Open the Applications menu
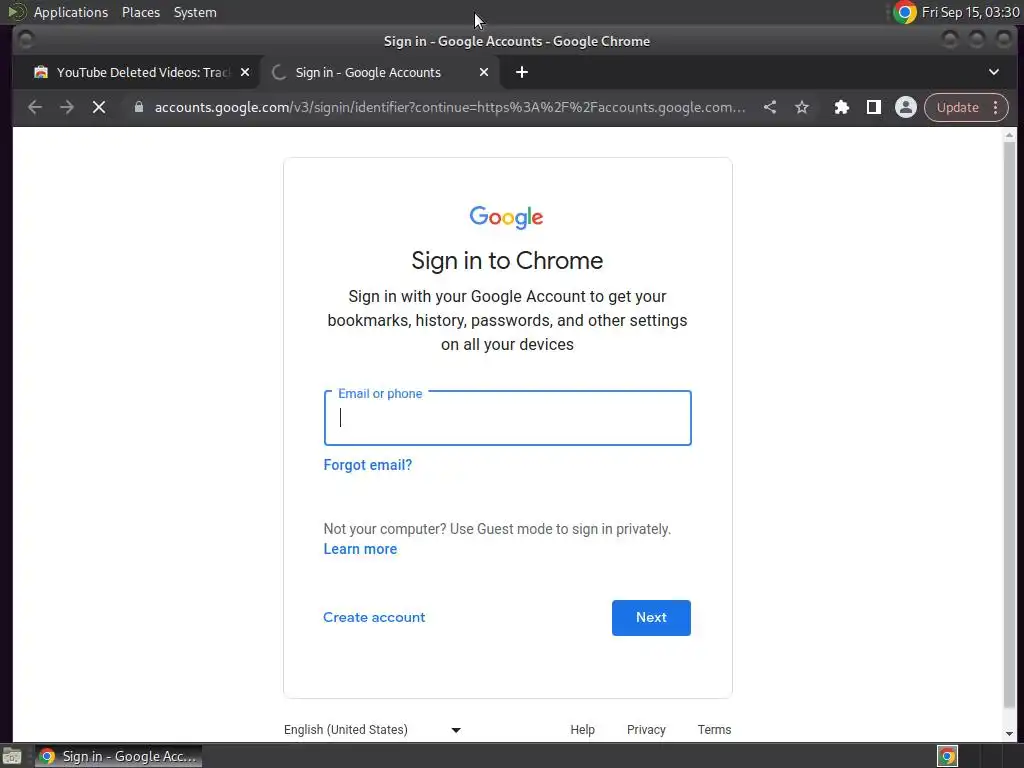The image size is (1024, 768). click(71, 12)
